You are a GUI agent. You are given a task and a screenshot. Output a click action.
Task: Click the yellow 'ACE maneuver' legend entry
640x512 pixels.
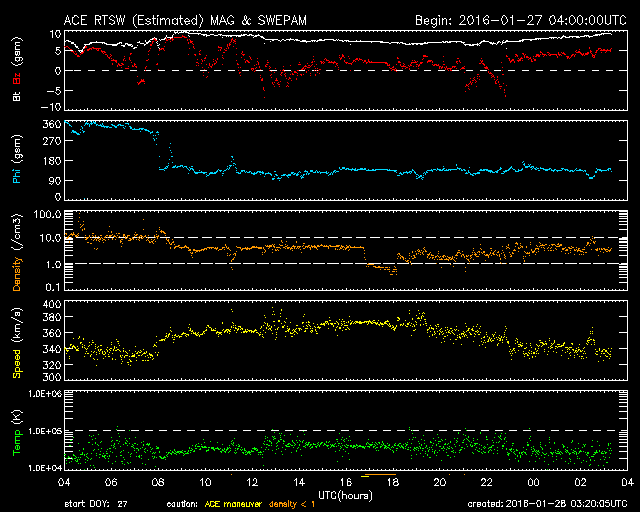click(x=233, y=504)
